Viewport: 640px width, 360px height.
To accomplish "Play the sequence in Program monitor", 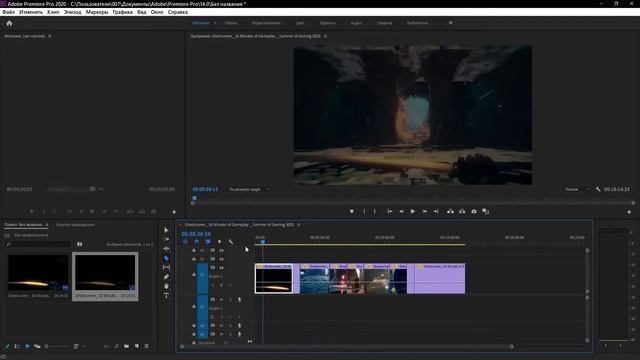I will coord(413,211).
